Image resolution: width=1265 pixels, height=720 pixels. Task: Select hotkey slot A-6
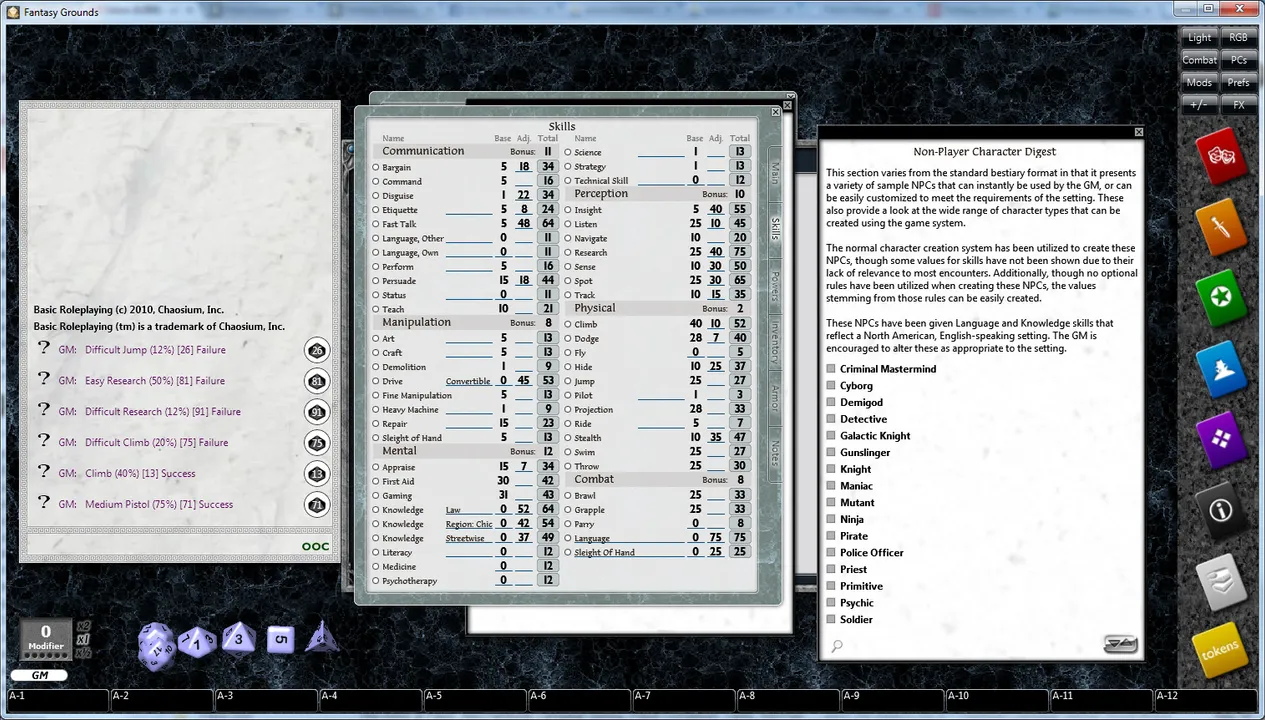581,700
